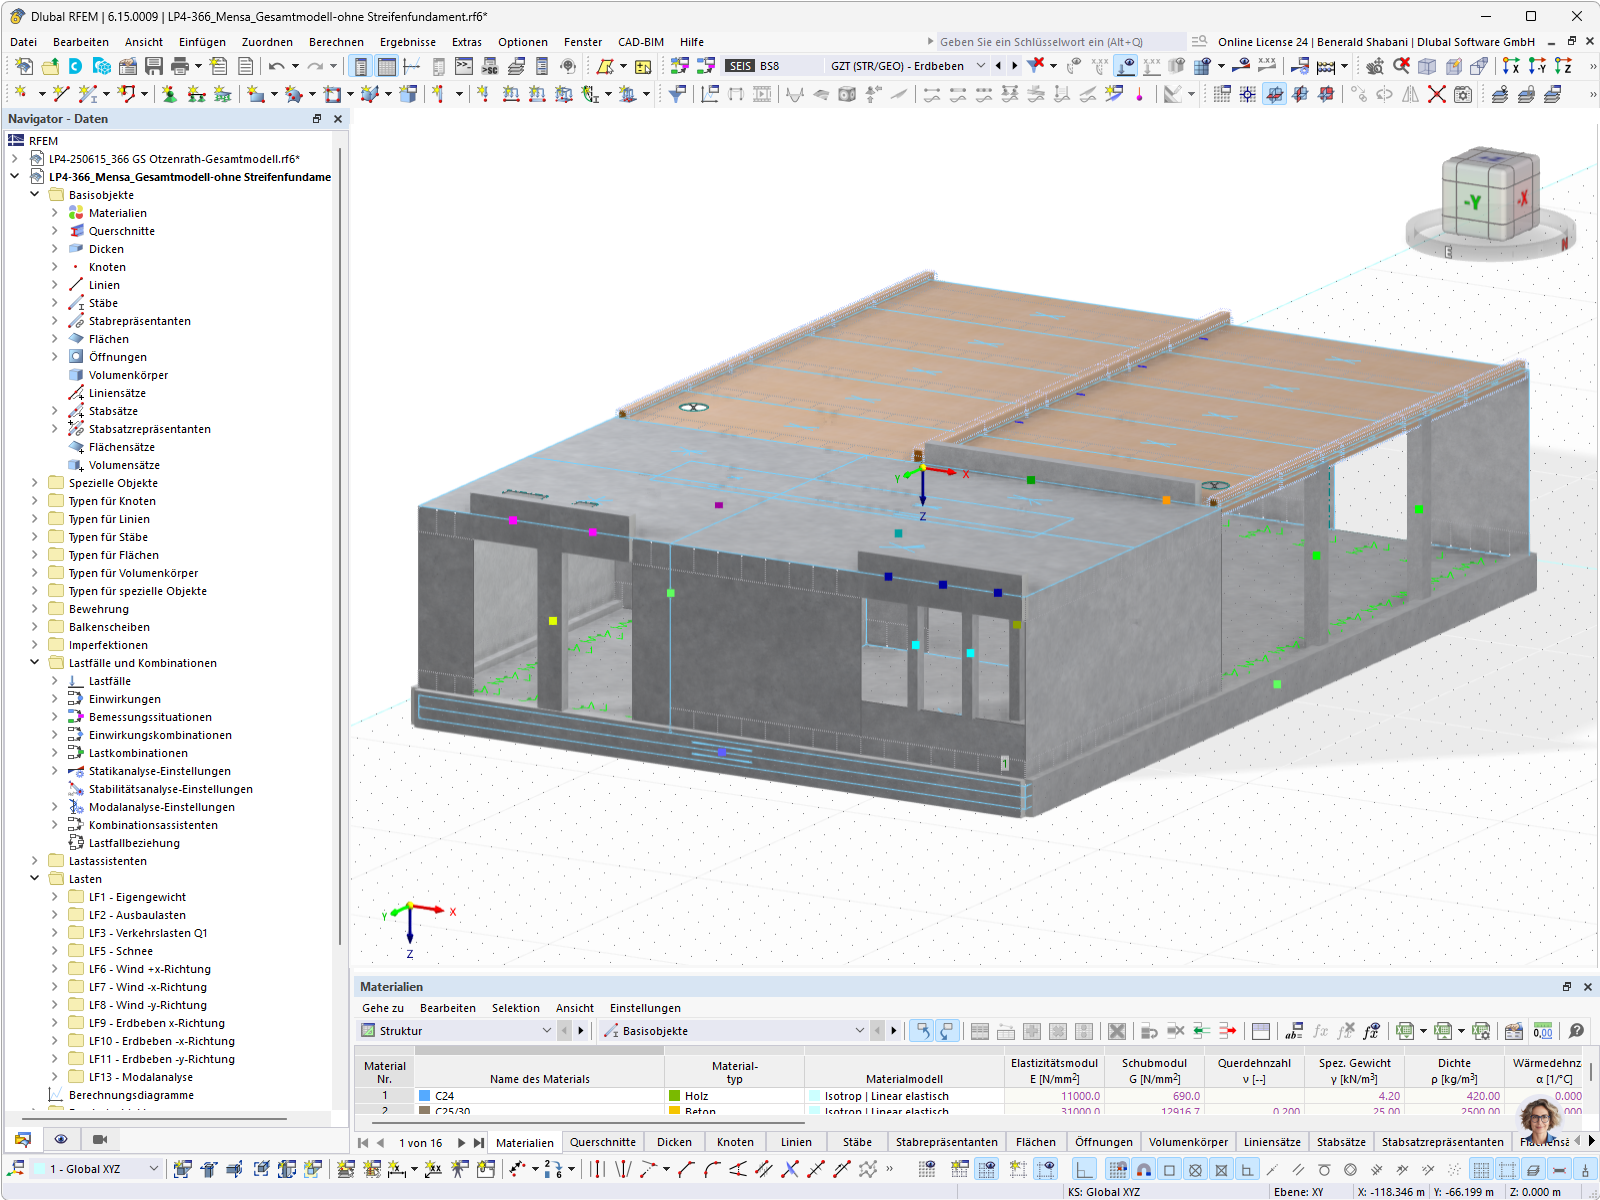The height and width of the screenshot is (1200, 1600).
Task: Click the New Model icon
Action: click(23, 66)
